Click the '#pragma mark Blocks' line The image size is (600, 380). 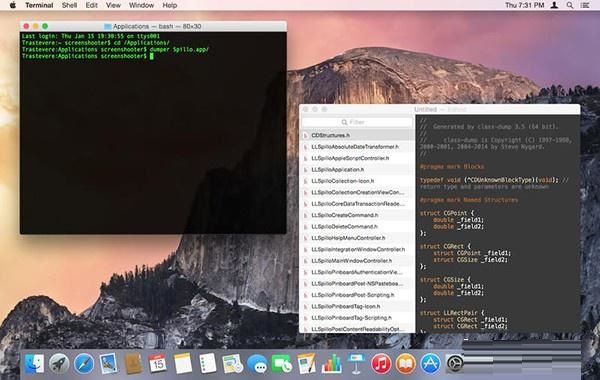tap(452, 166)
